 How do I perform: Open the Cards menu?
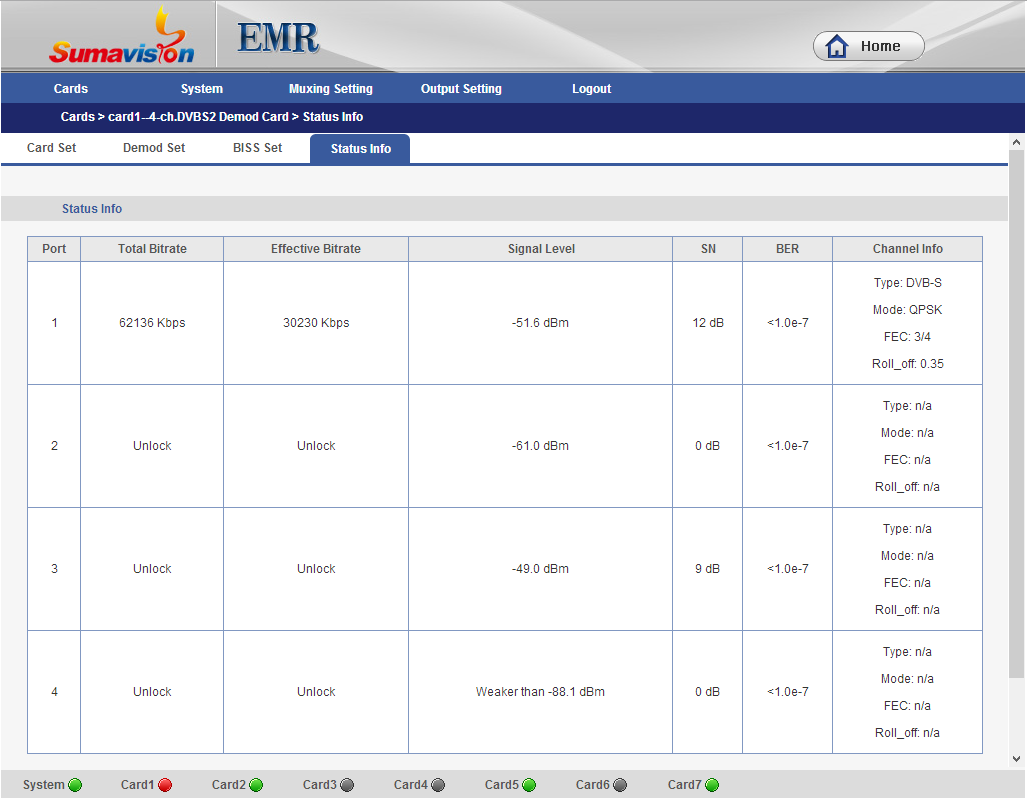coord(71,88)
